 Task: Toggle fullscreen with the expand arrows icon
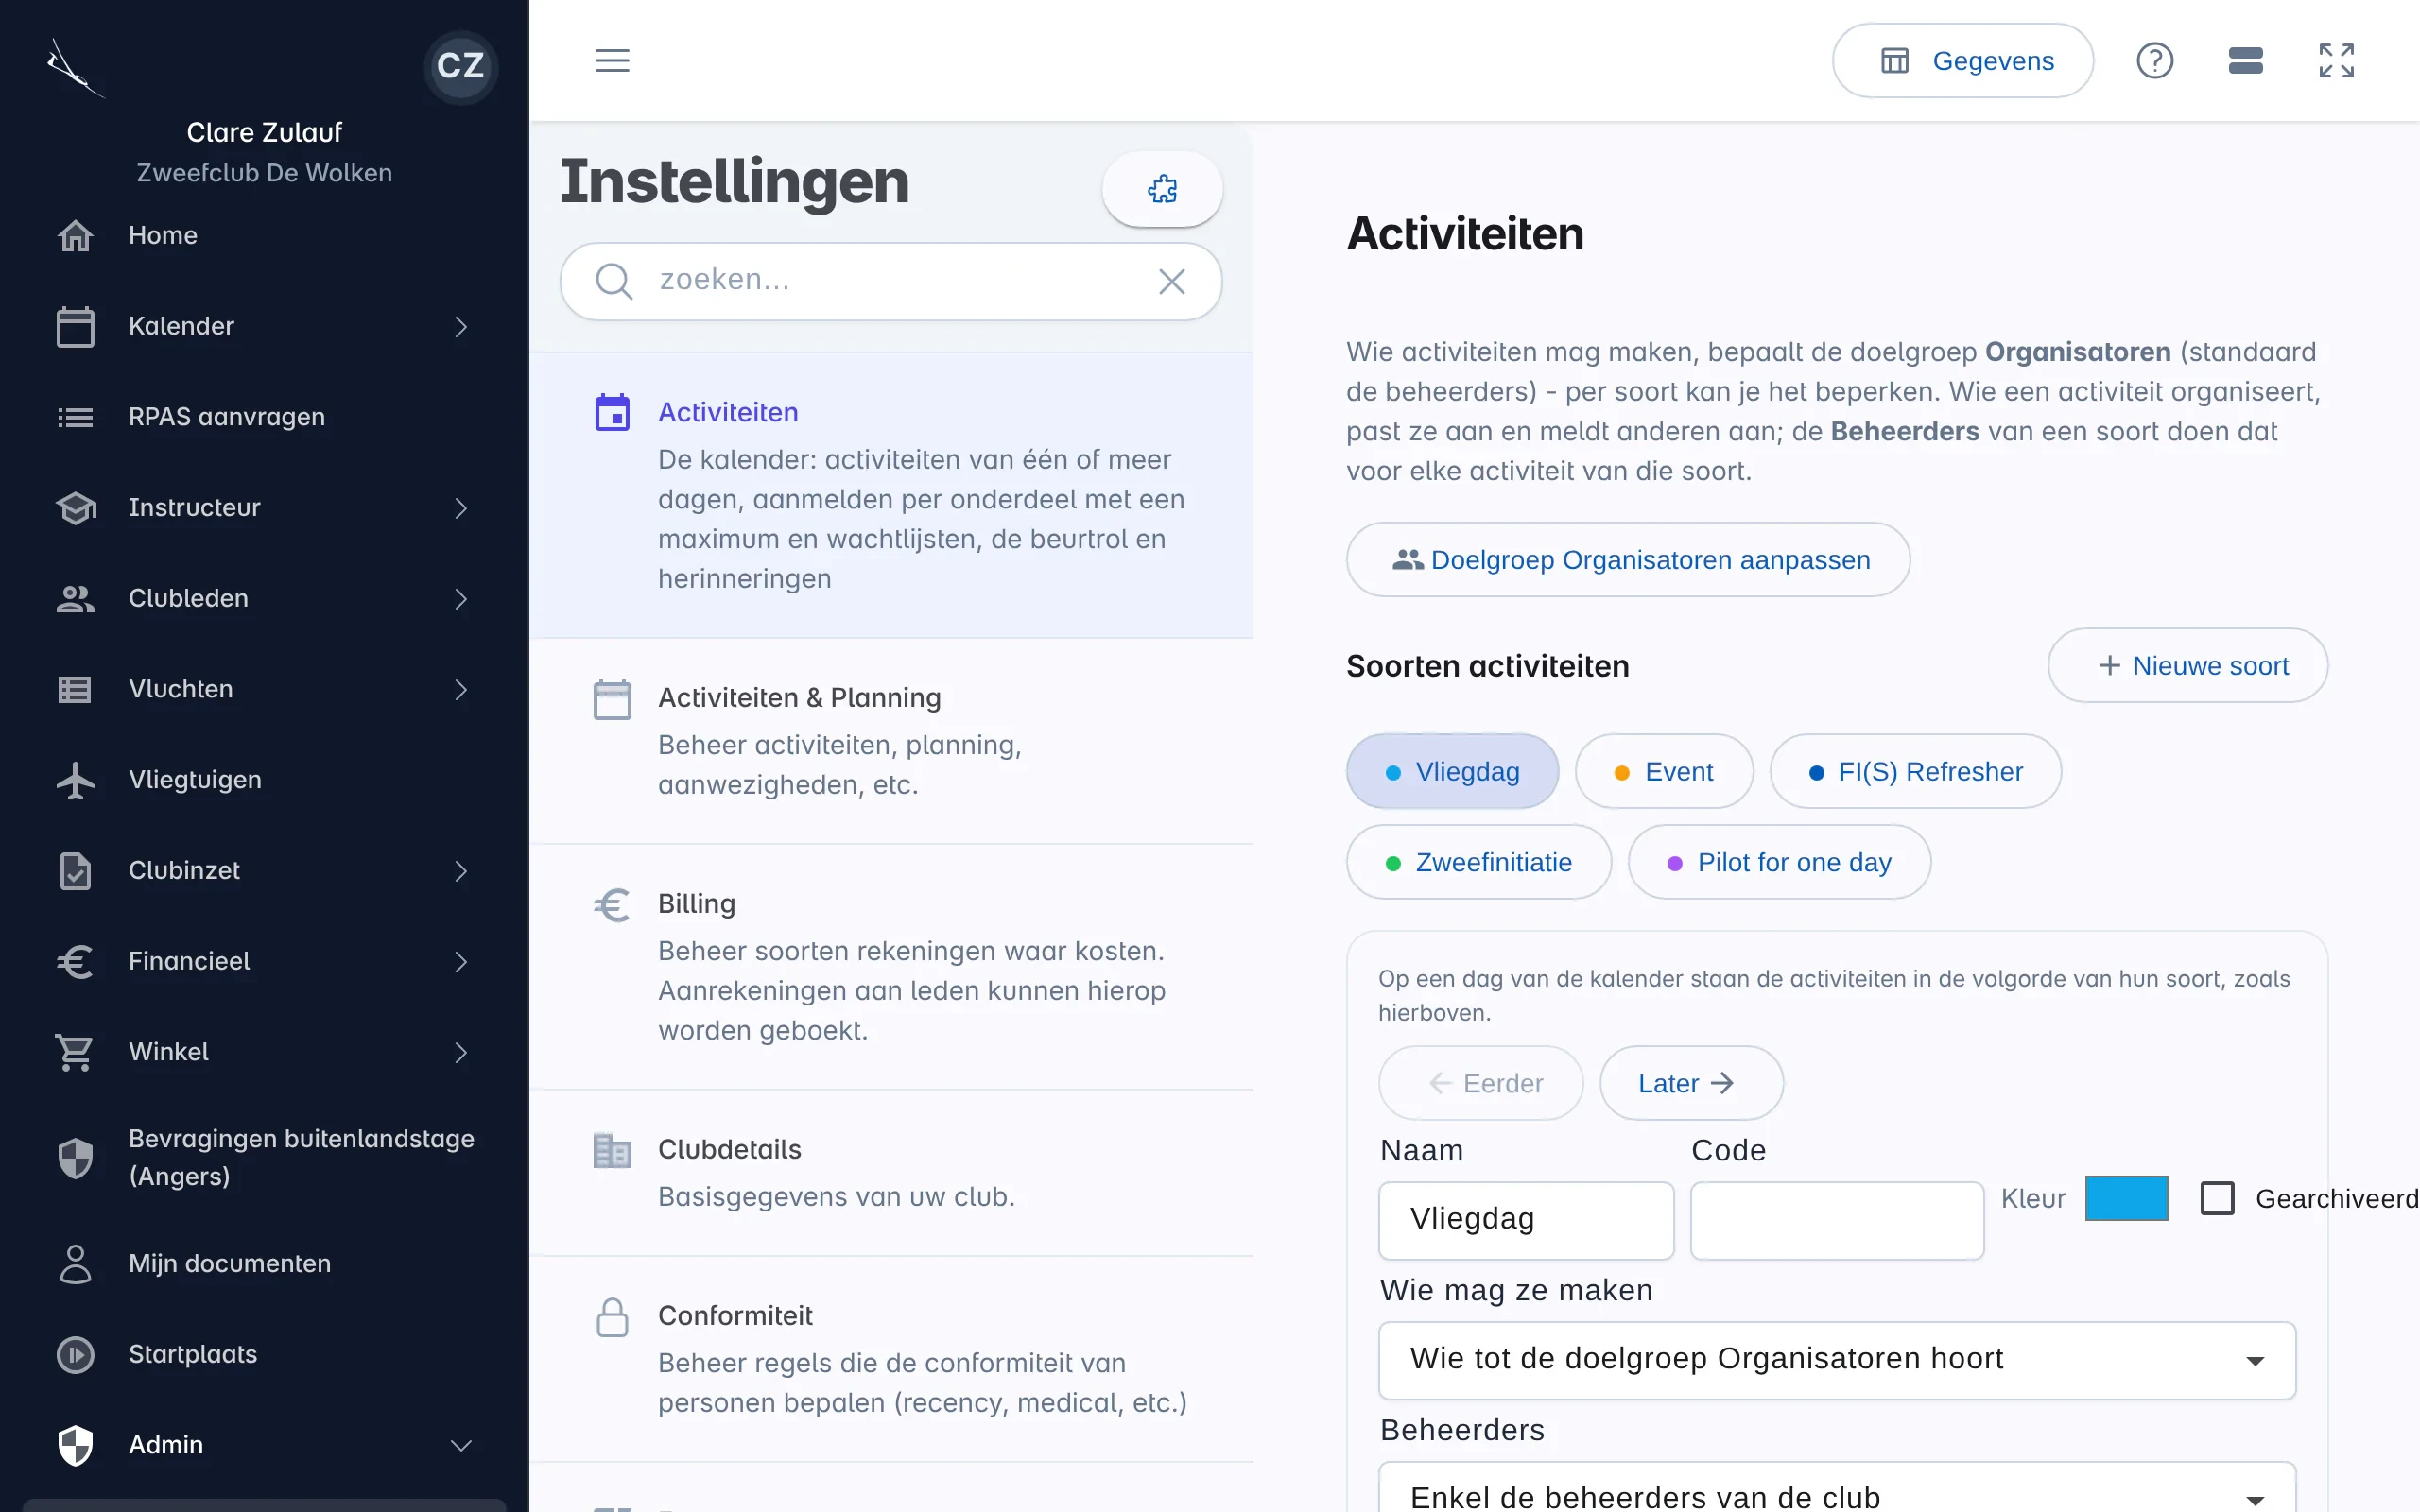coord(2336,60)
